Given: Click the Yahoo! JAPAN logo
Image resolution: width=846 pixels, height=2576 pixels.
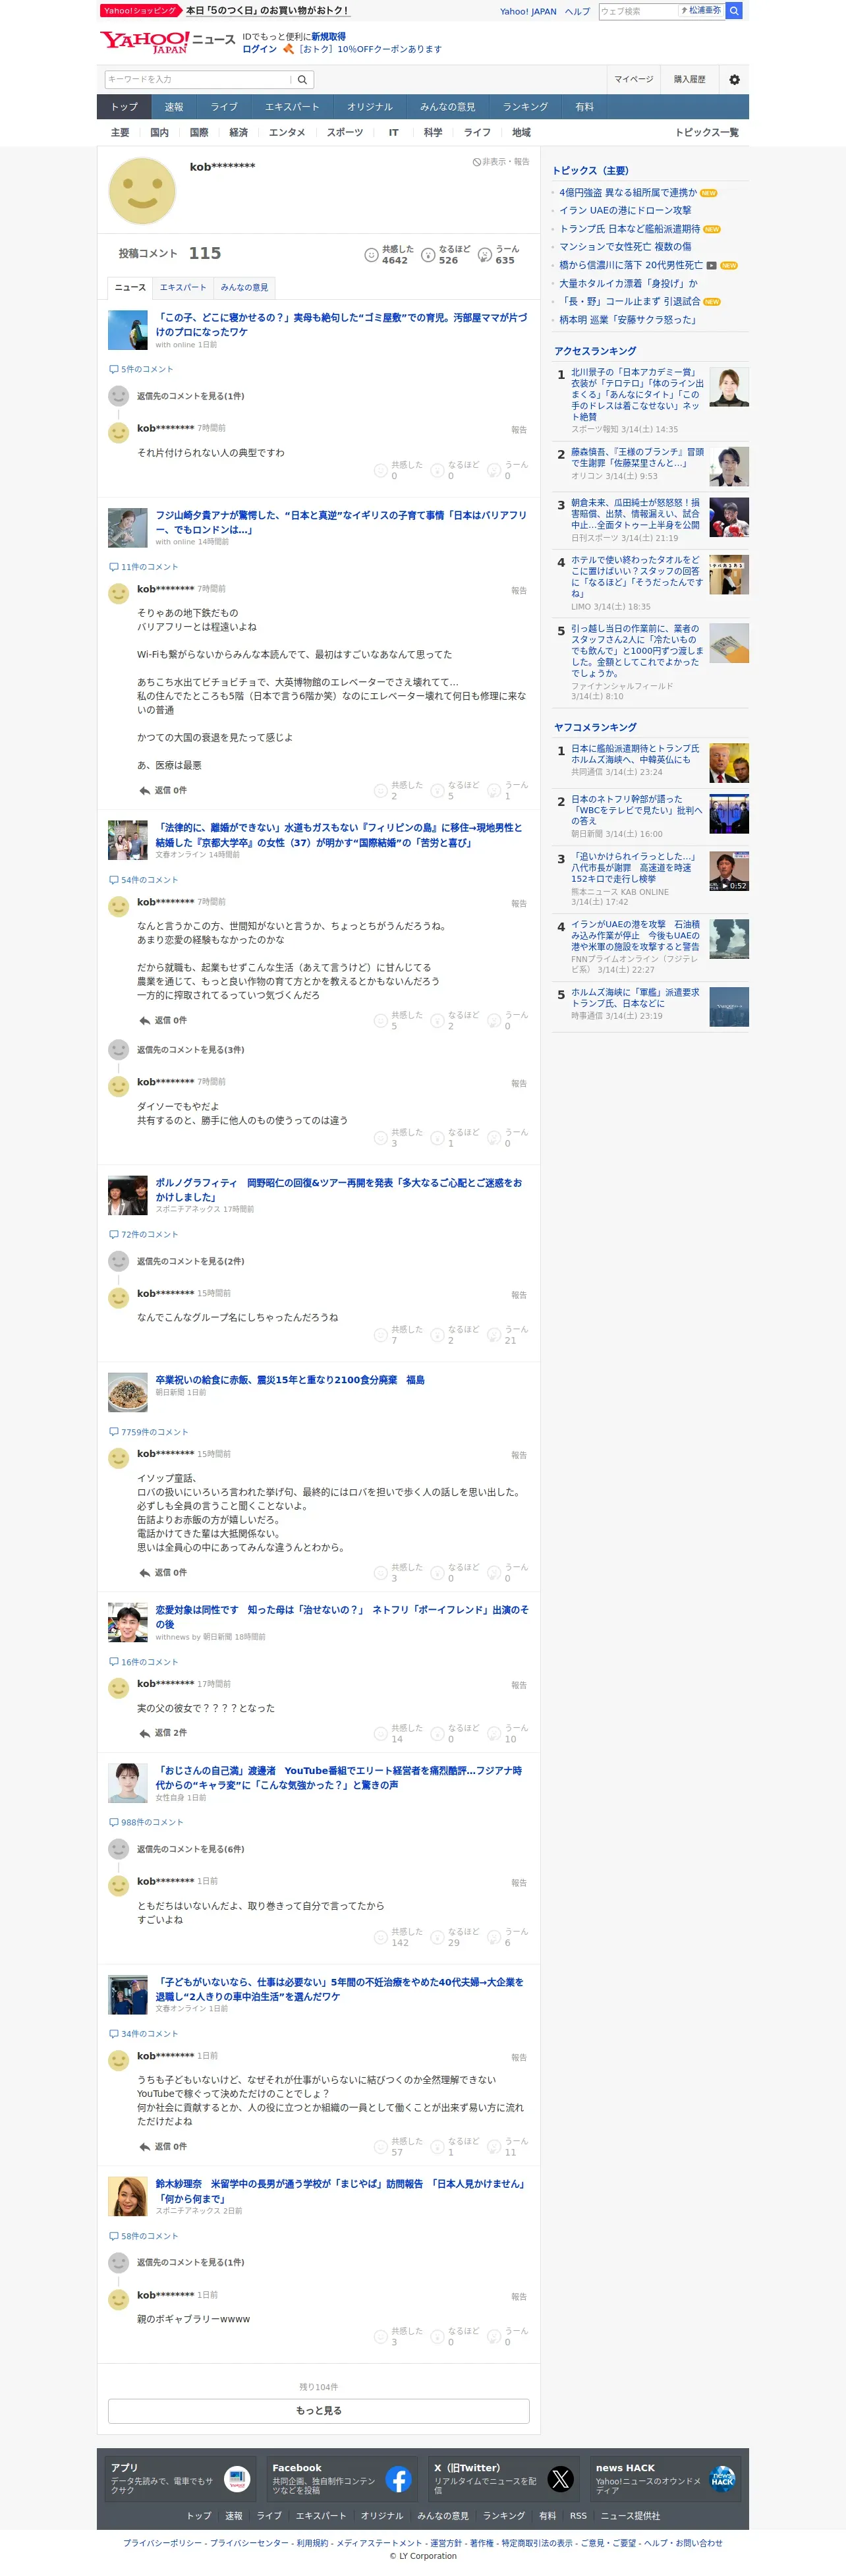Looking at the screenshot, I should 144,41.
